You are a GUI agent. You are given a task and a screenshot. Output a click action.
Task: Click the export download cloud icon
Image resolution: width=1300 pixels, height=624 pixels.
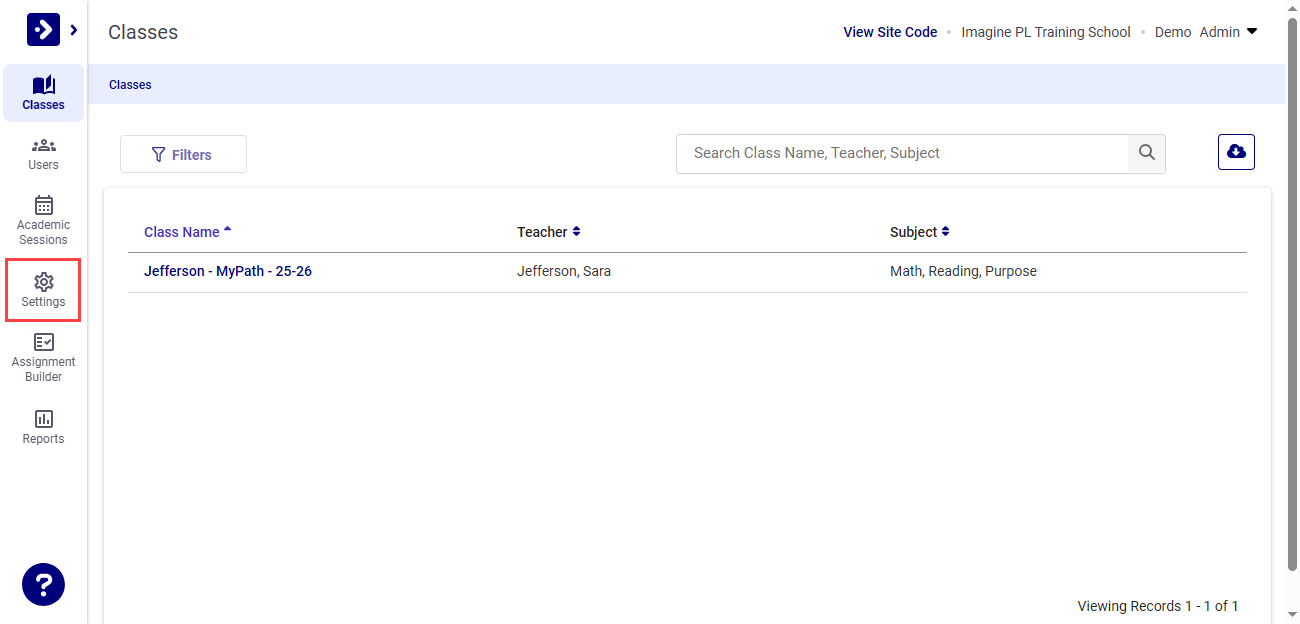pos(1236,151)
